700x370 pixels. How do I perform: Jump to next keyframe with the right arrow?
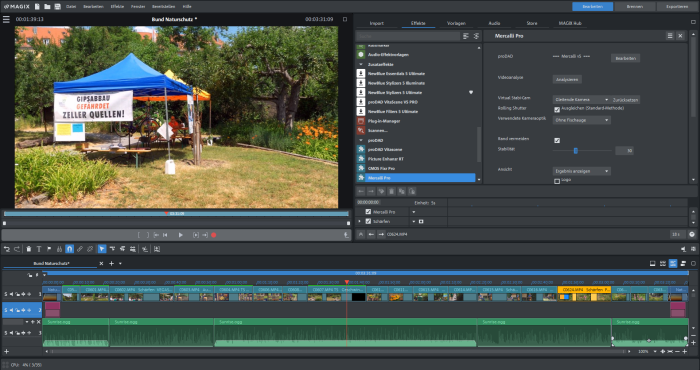click(x=371, y=191)
